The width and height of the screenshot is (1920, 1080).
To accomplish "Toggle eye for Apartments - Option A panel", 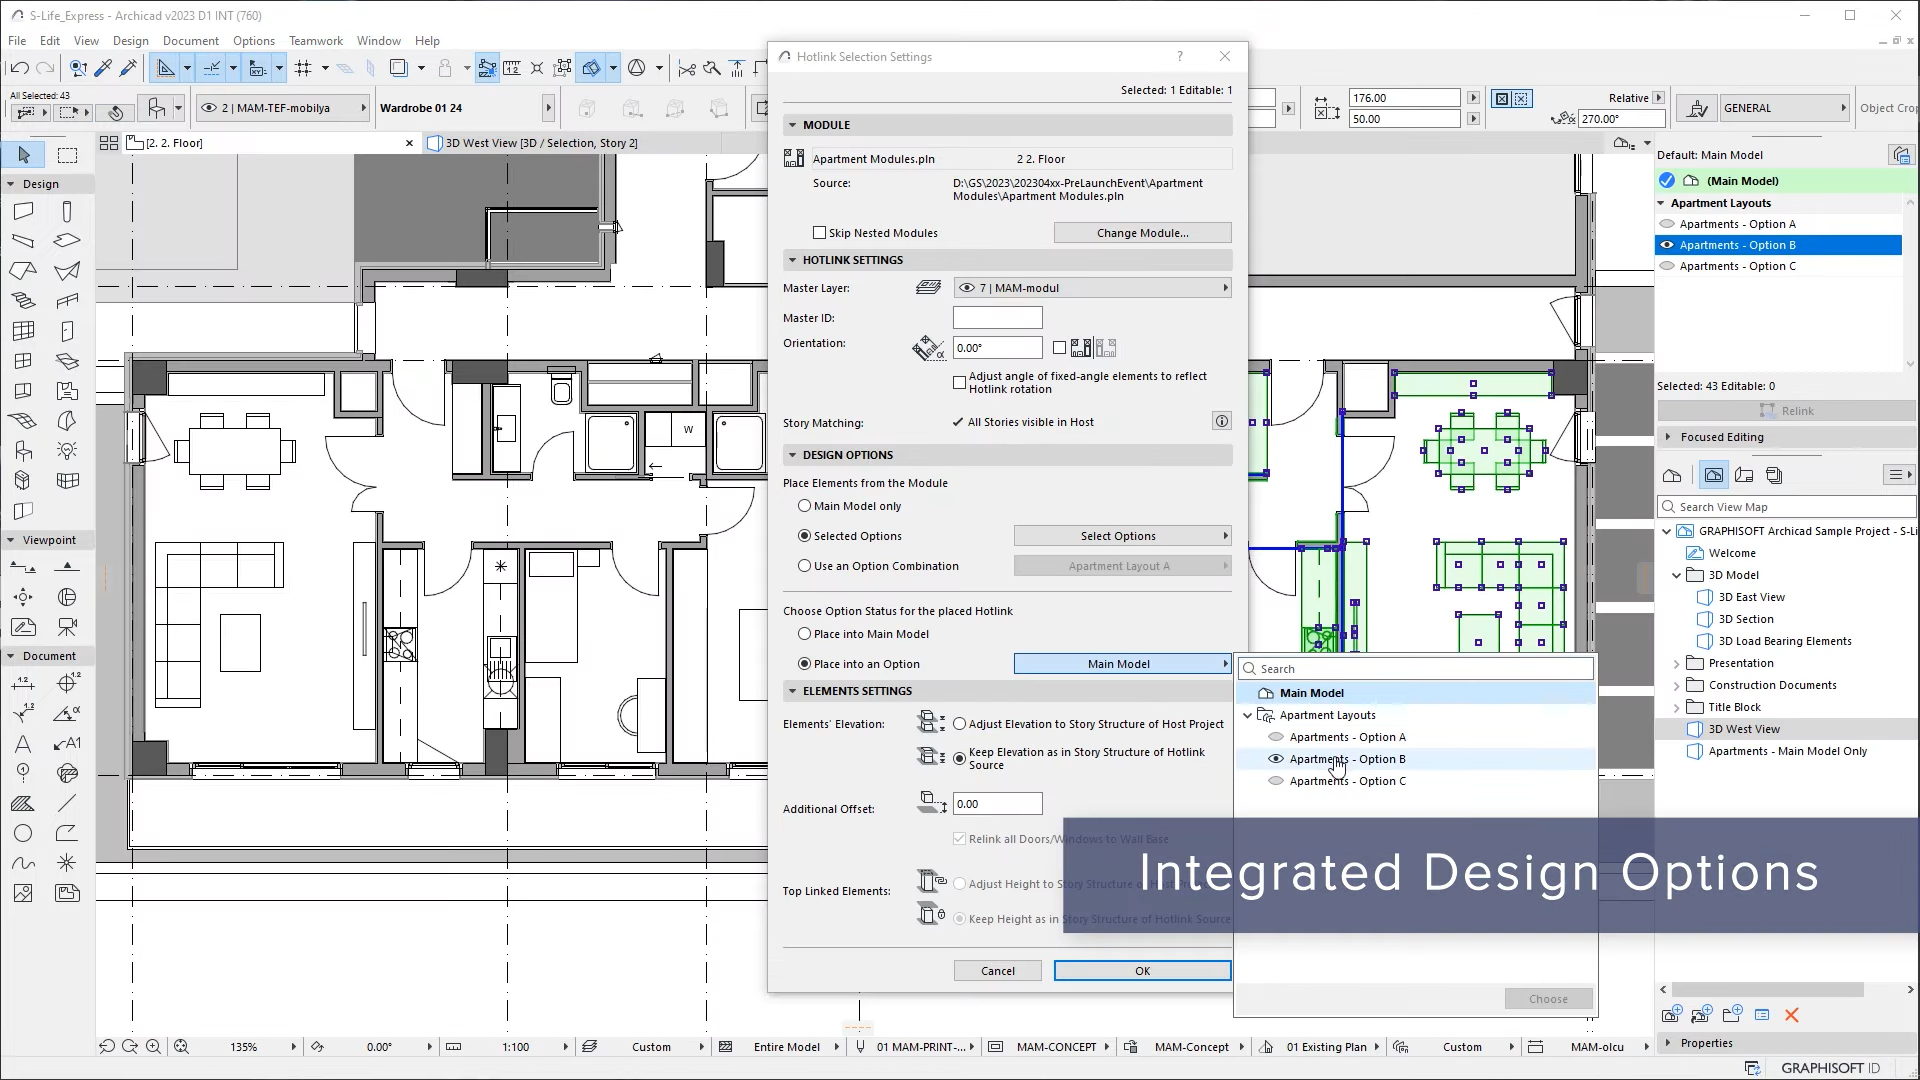I will click(x=1667, y=224).
